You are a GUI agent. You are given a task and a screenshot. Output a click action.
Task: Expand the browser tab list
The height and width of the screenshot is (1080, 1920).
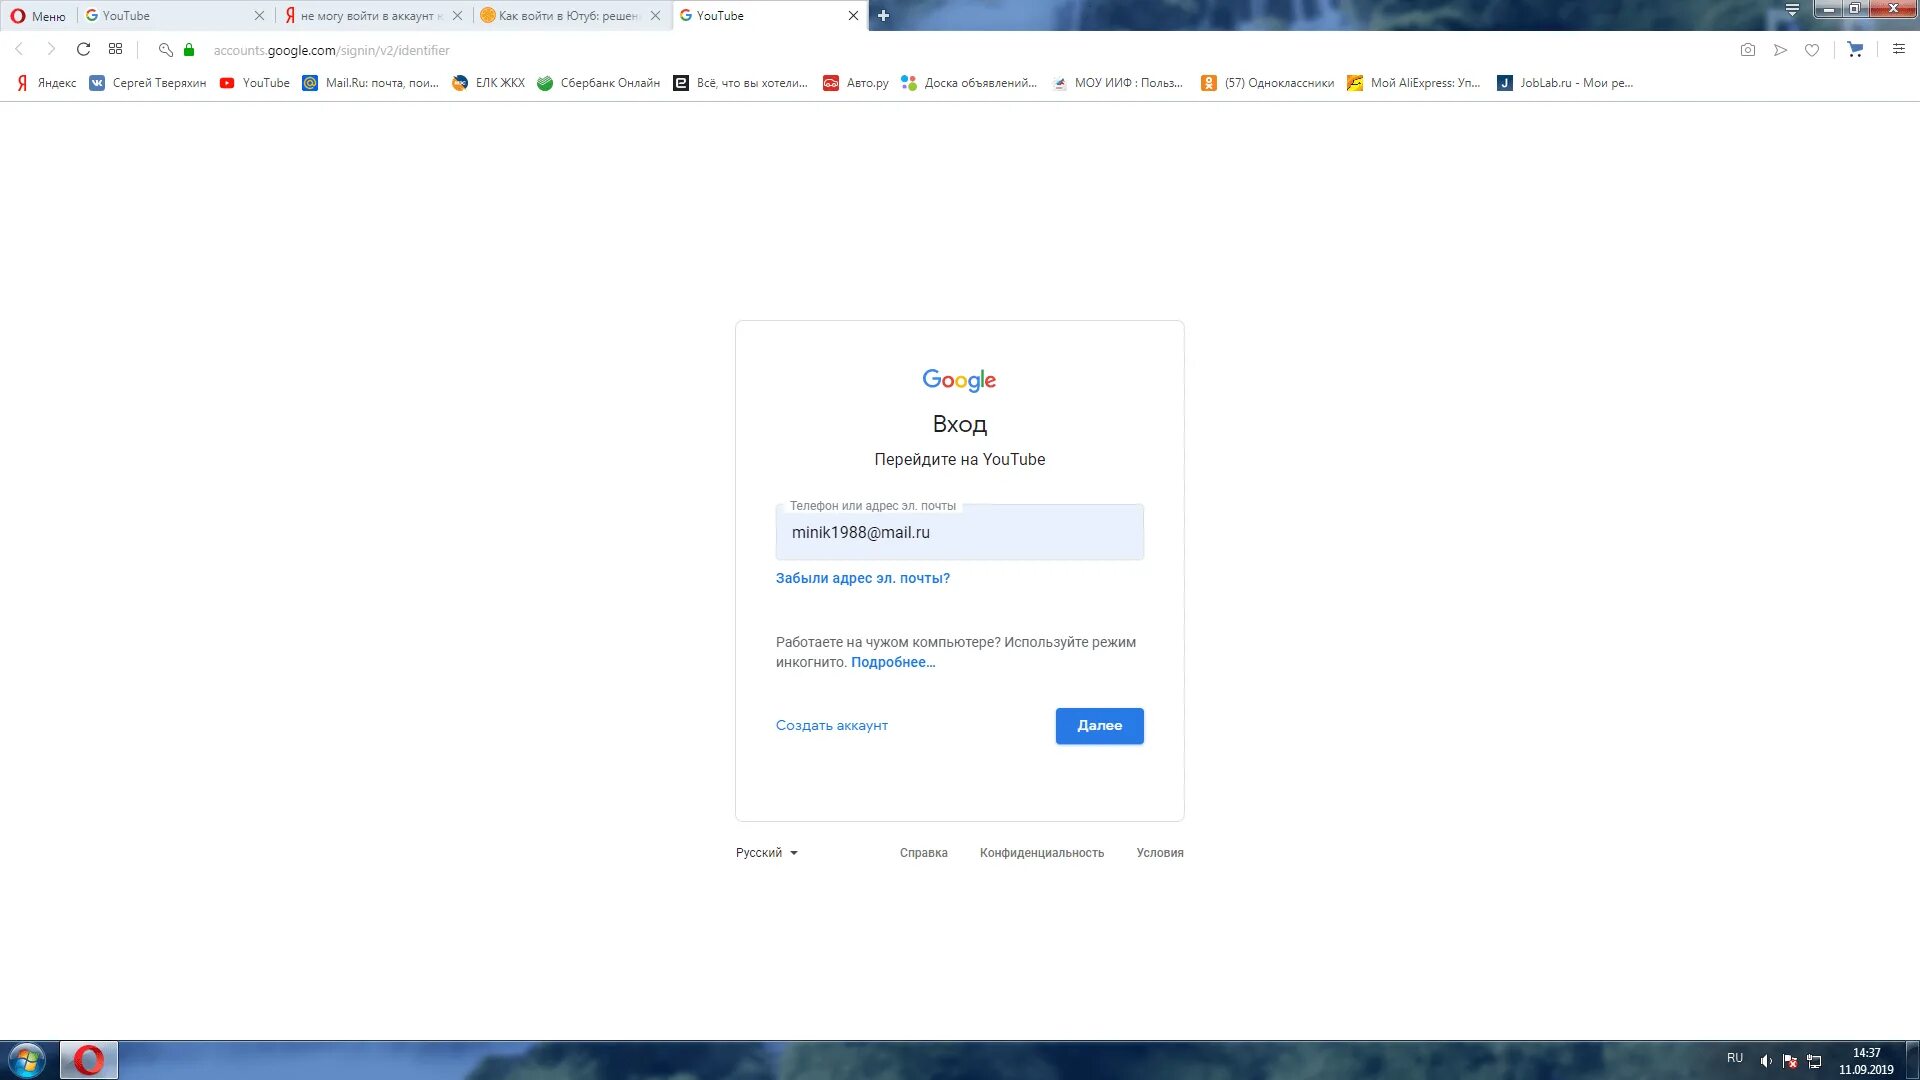[1791, 11]
